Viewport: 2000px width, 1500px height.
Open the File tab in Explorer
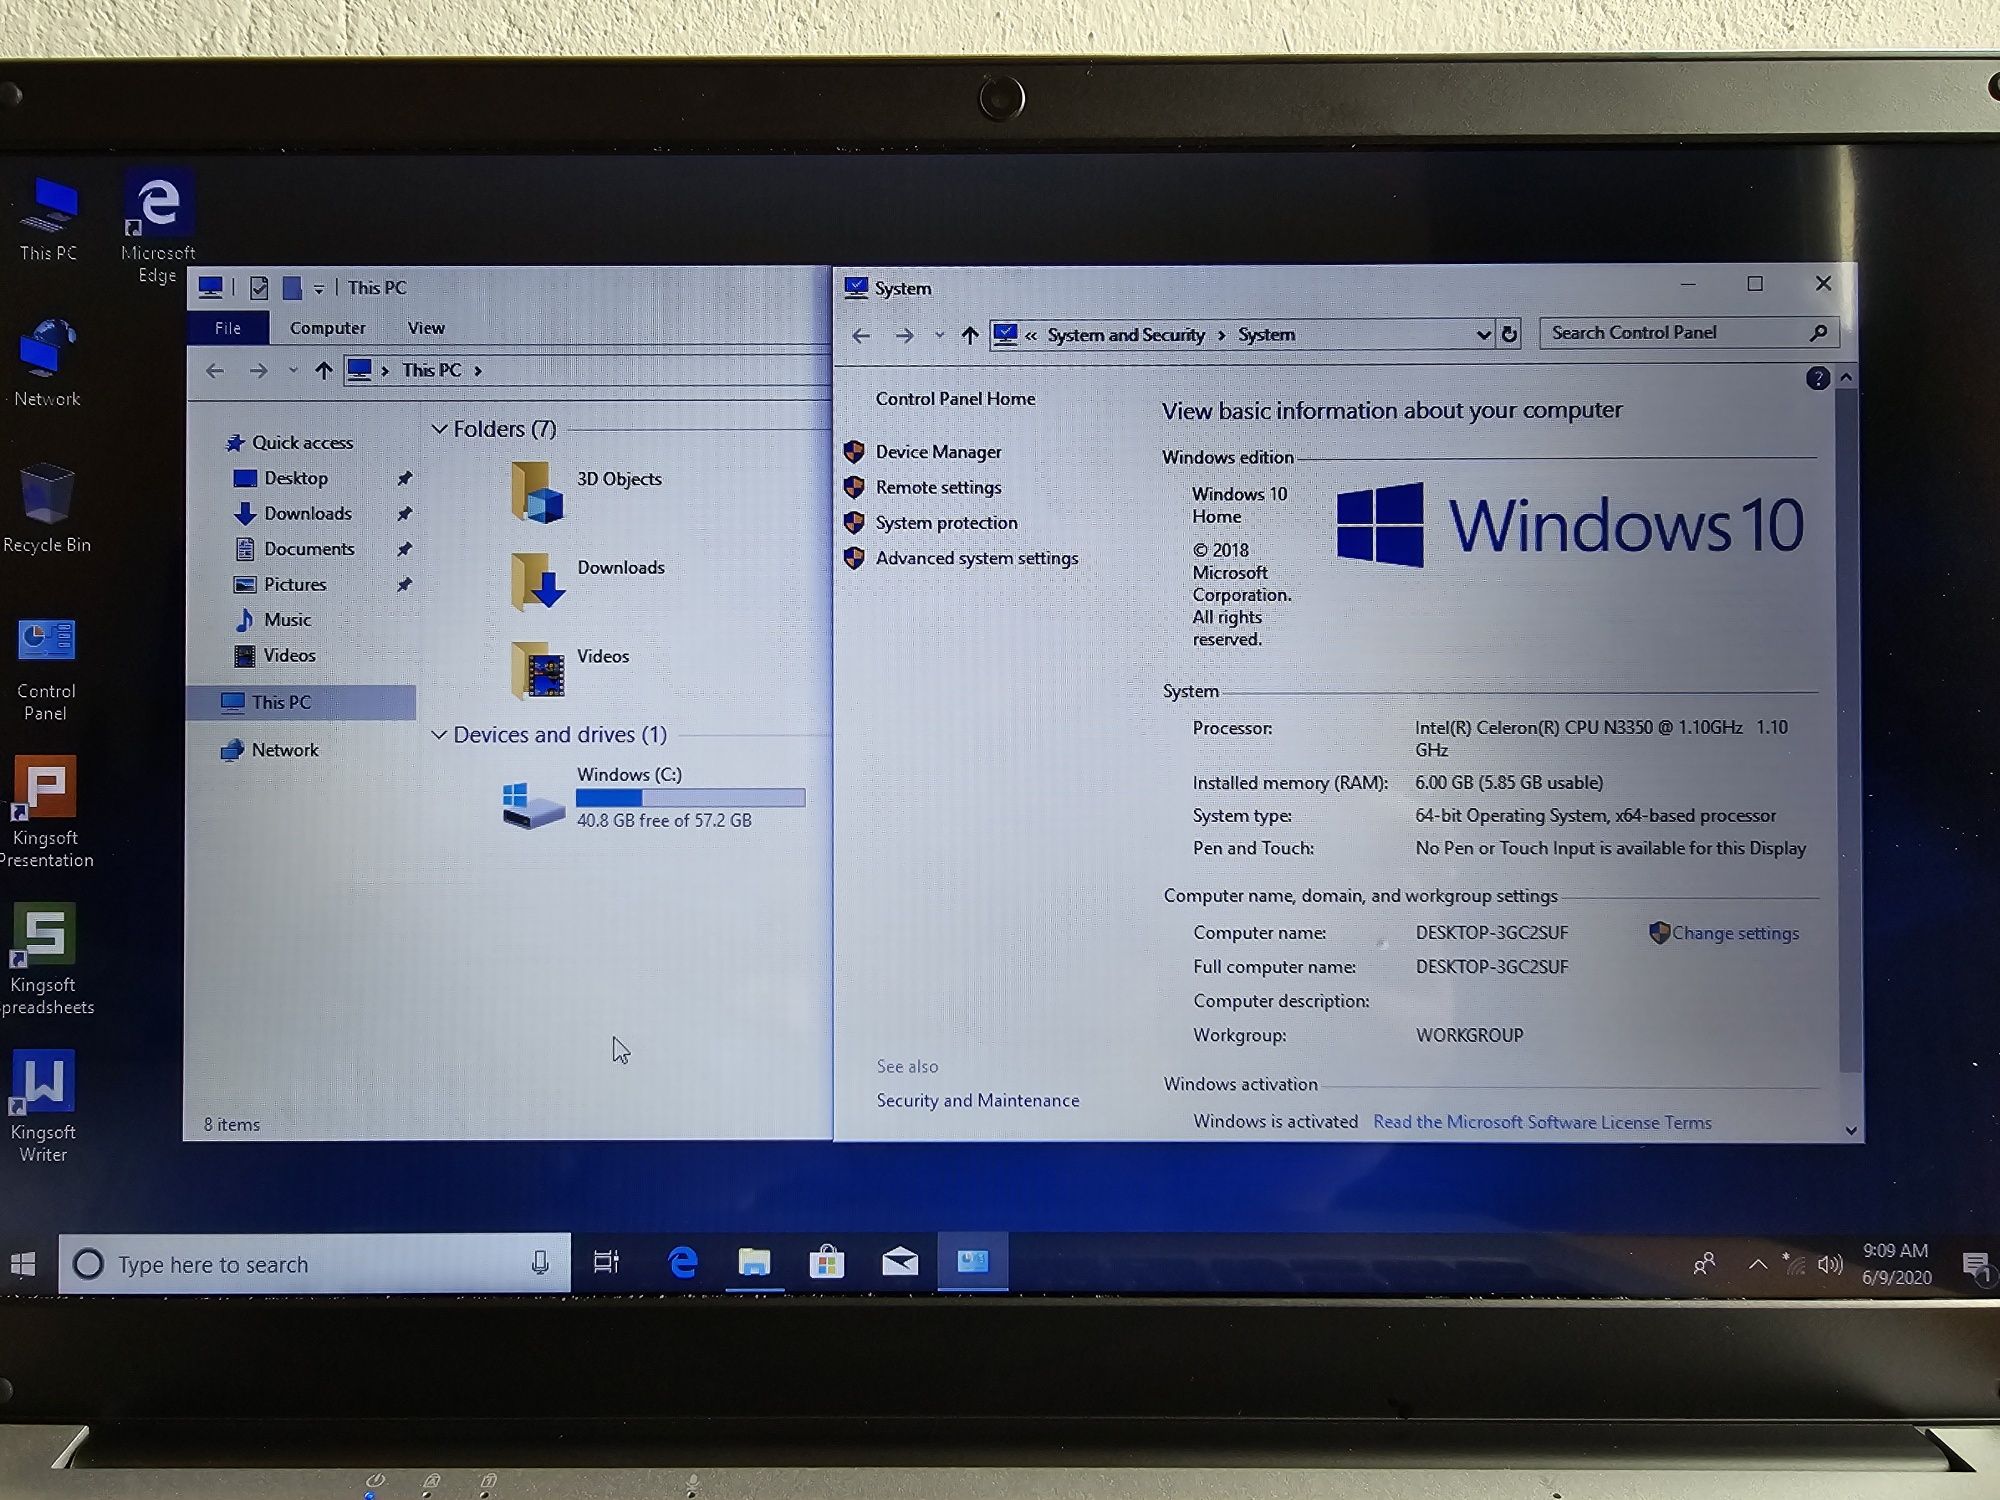coord(228,328)
